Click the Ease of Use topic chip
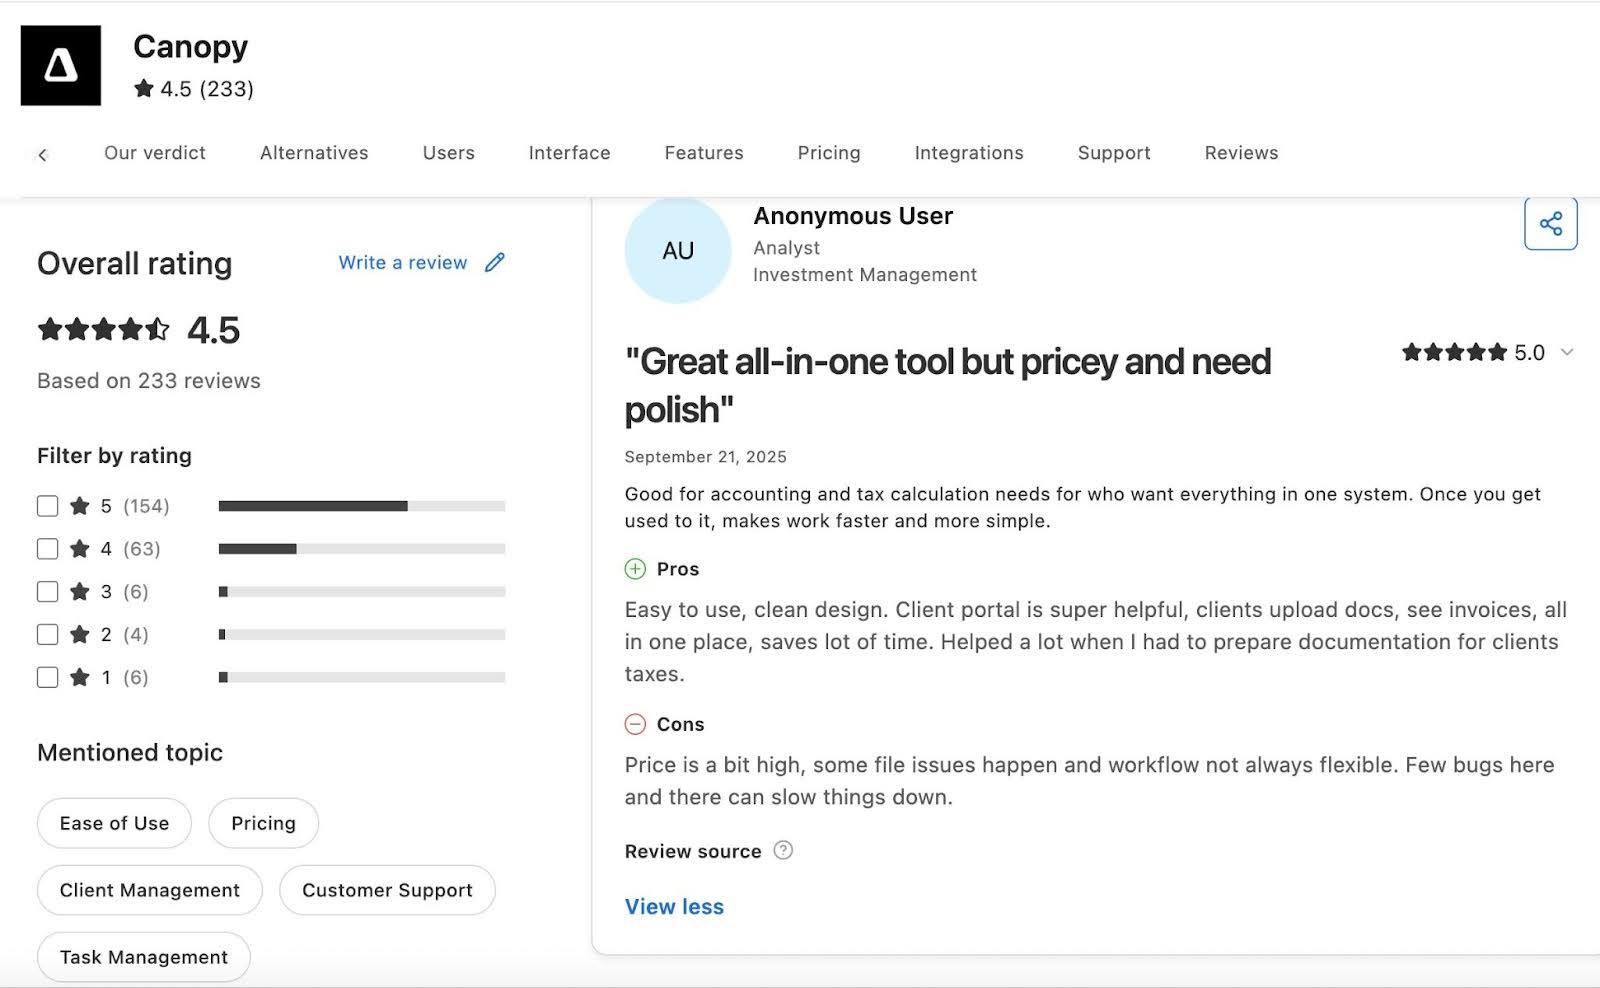The image size is (1600, 988). tap(113, 823)
